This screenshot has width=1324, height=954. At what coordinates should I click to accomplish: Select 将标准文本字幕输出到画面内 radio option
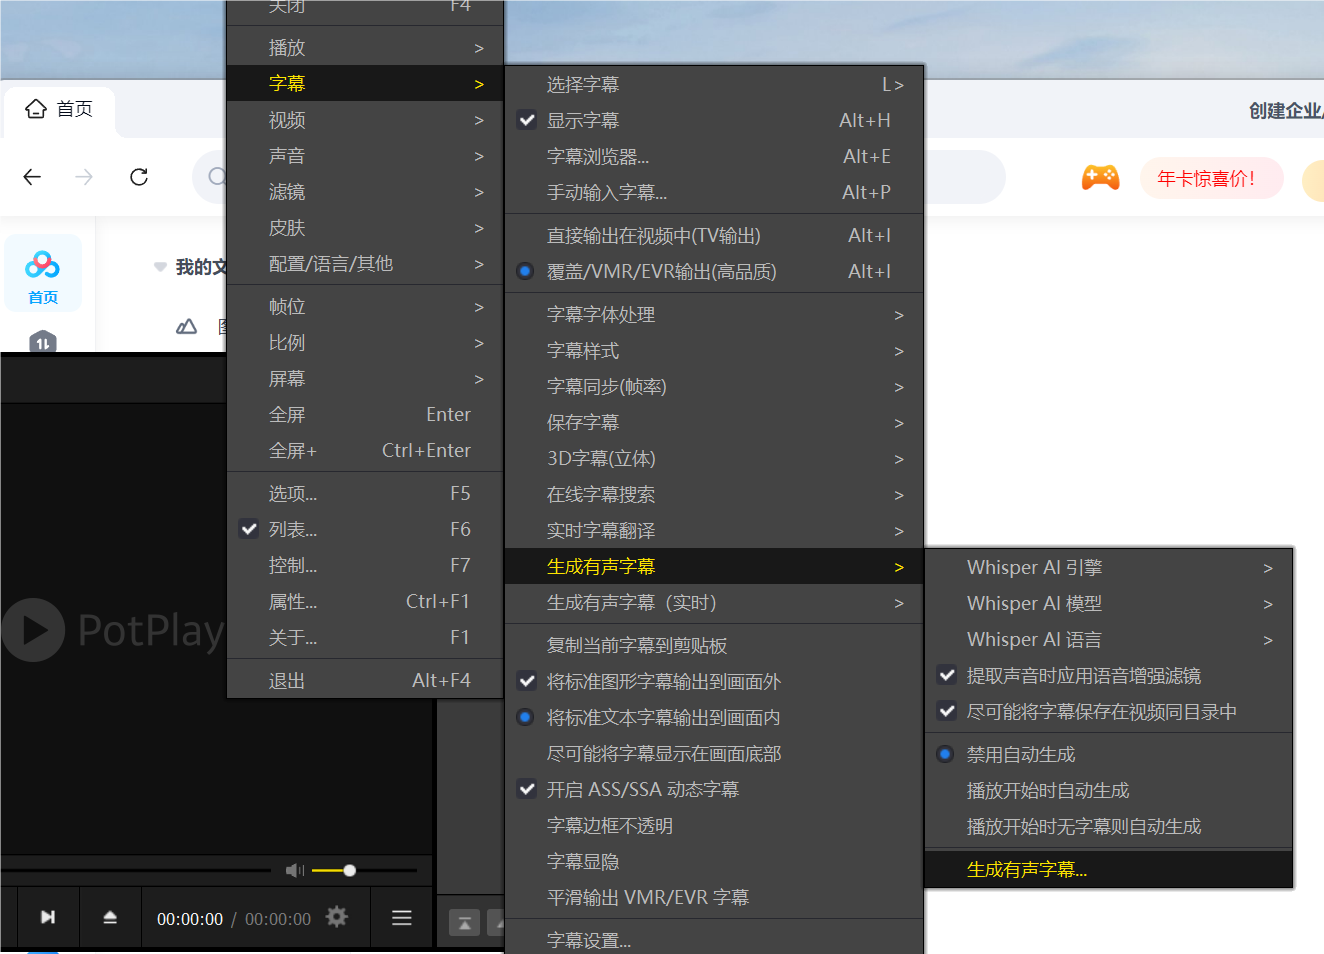(714, 717)
